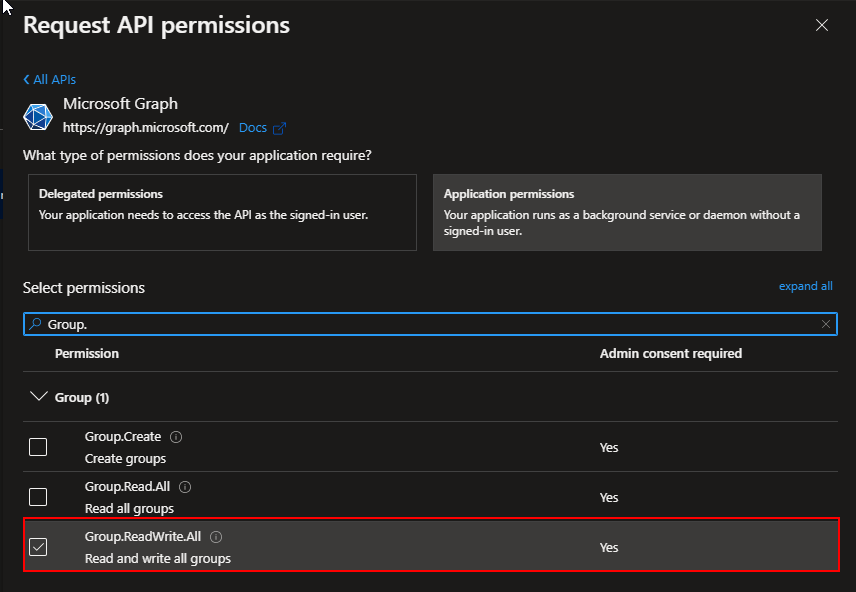
Task: Click the info icon next to Group.Create
Action: click(176, 437)
